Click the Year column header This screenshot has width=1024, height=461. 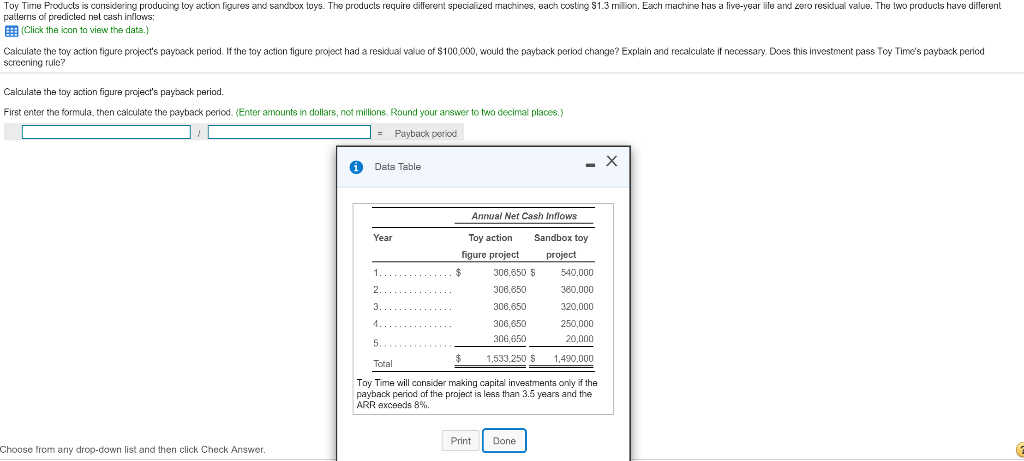(x=383, y=238)
